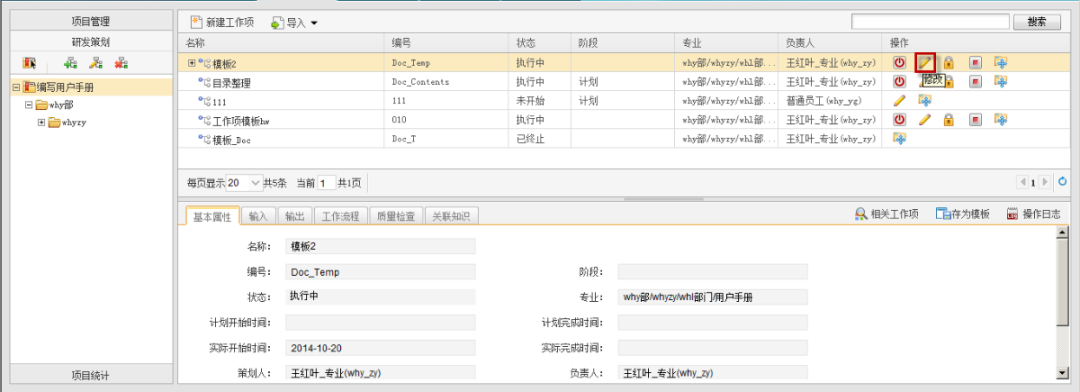The width and height of the screenshot is (1080, 392).
Task: Click the 名称 field showing 模板2
Action: 380,246
